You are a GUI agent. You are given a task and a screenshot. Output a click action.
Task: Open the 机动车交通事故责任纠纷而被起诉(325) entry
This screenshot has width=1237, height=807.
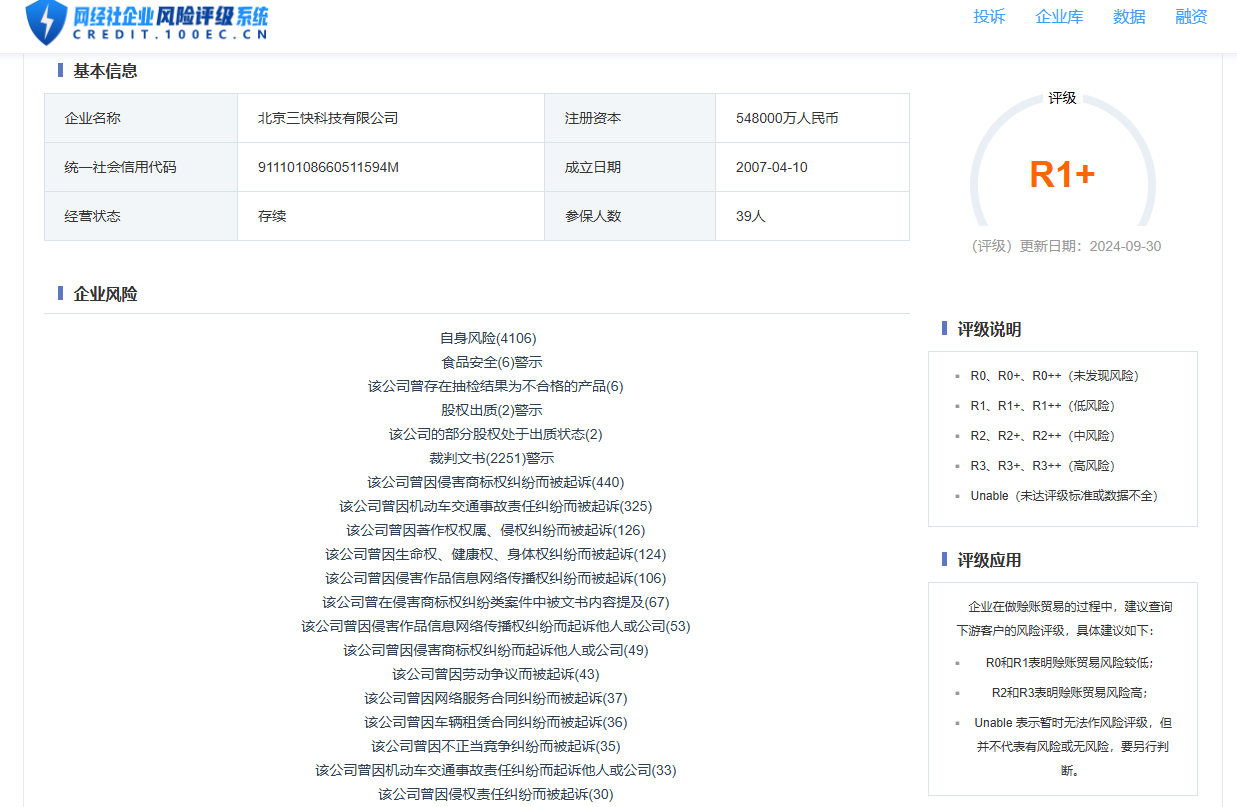495,506
